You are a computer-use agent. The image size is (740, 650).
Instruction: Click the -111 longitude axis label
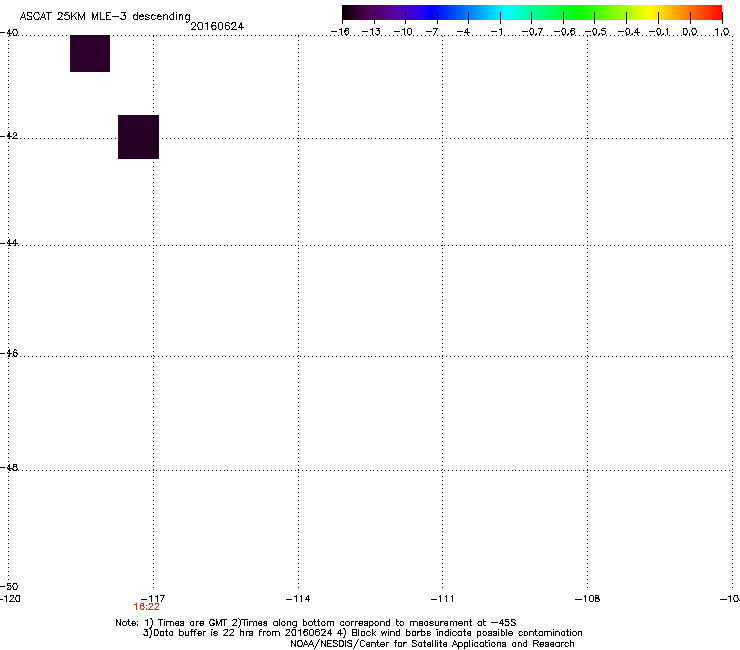click(442, 599)
